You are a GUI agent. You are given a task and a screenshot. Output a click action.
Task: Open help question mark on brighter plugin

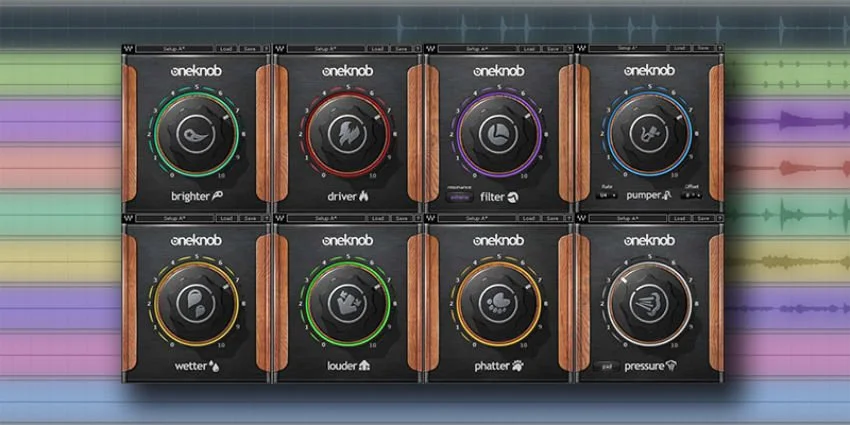tap(266, 49)
